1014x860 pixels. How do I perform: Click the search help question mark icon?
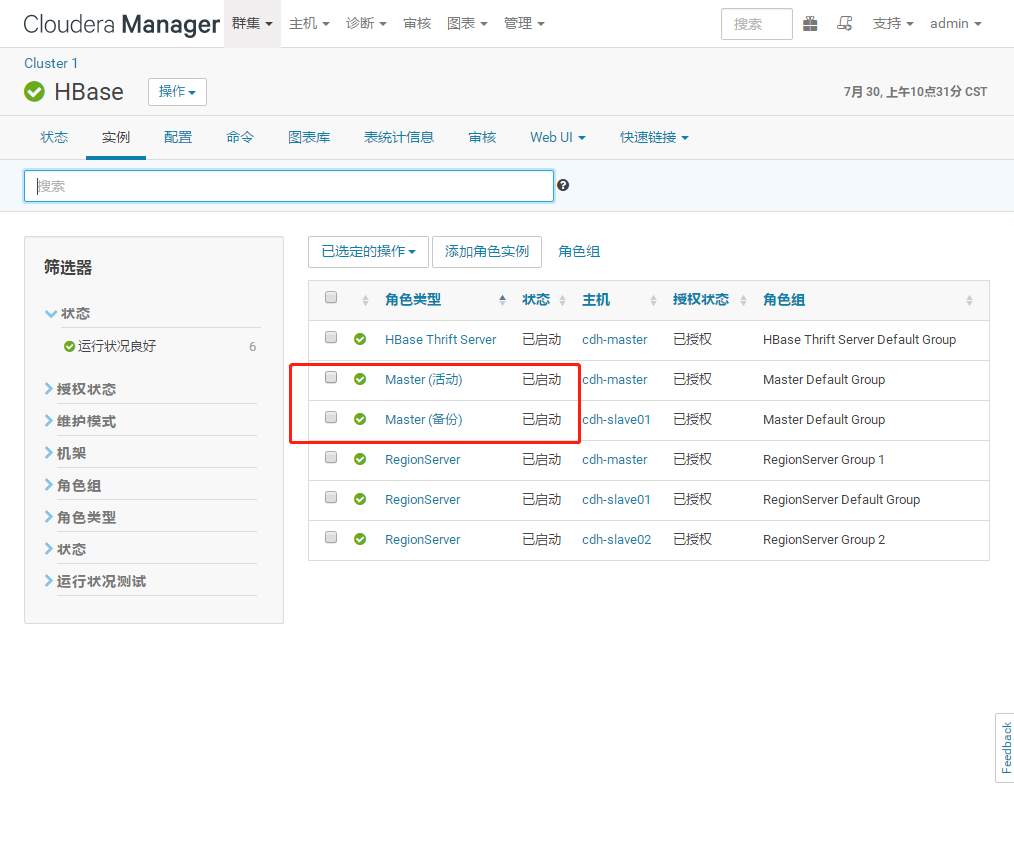pos(563,186)
